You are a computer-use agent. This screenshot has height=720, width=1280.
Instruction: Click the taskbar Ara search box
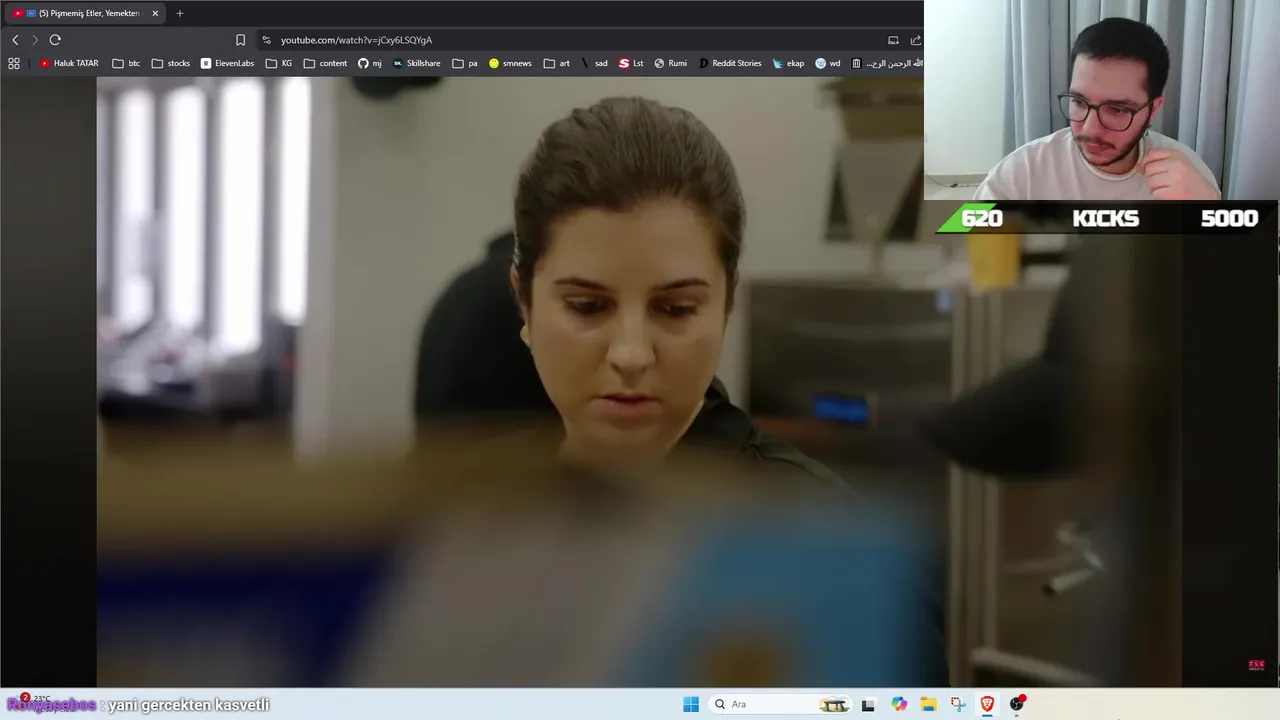[781, 704]
